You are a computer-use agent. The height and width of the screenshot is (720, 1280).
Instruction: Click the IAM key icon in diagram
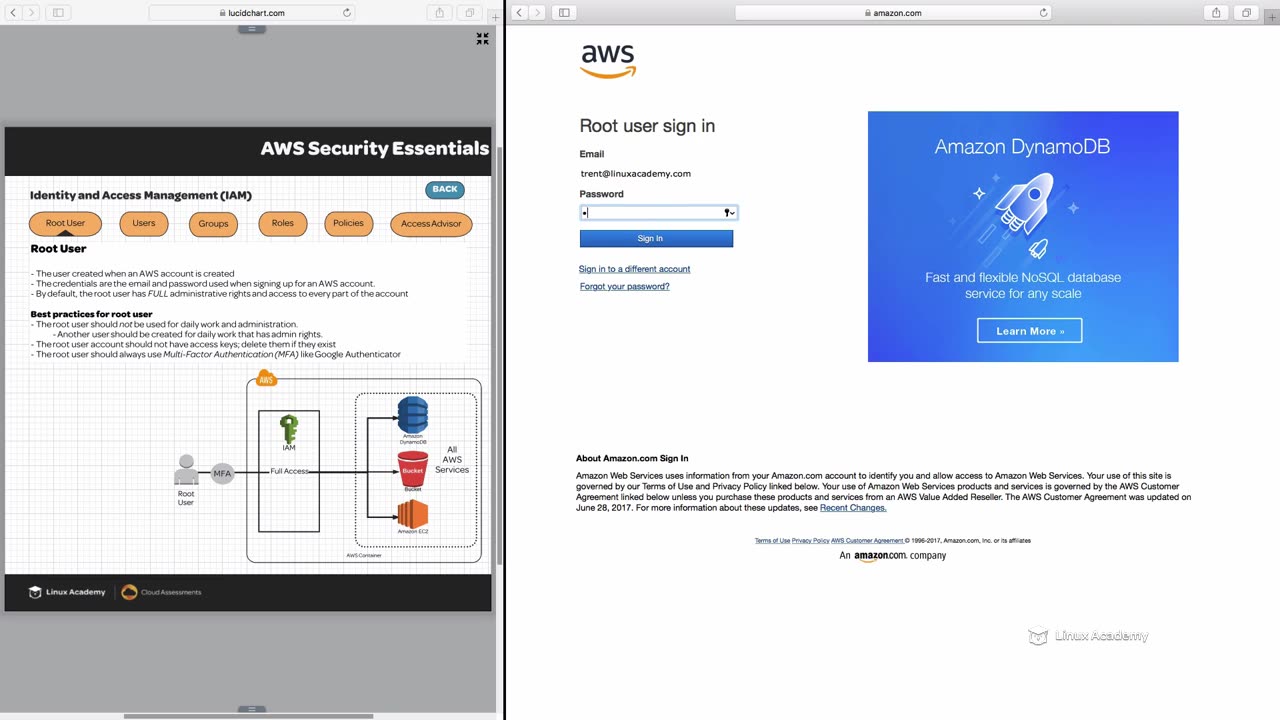point(289,429)
